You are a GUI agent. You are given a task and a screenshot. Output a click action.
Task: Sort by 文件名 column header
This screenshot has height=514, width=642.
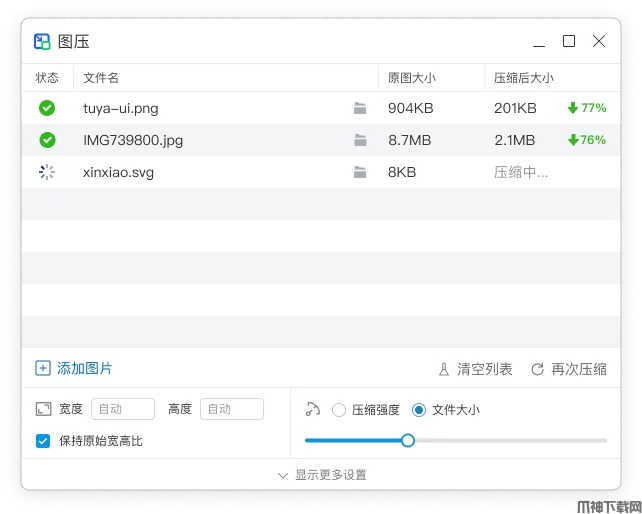click(101, 78)
